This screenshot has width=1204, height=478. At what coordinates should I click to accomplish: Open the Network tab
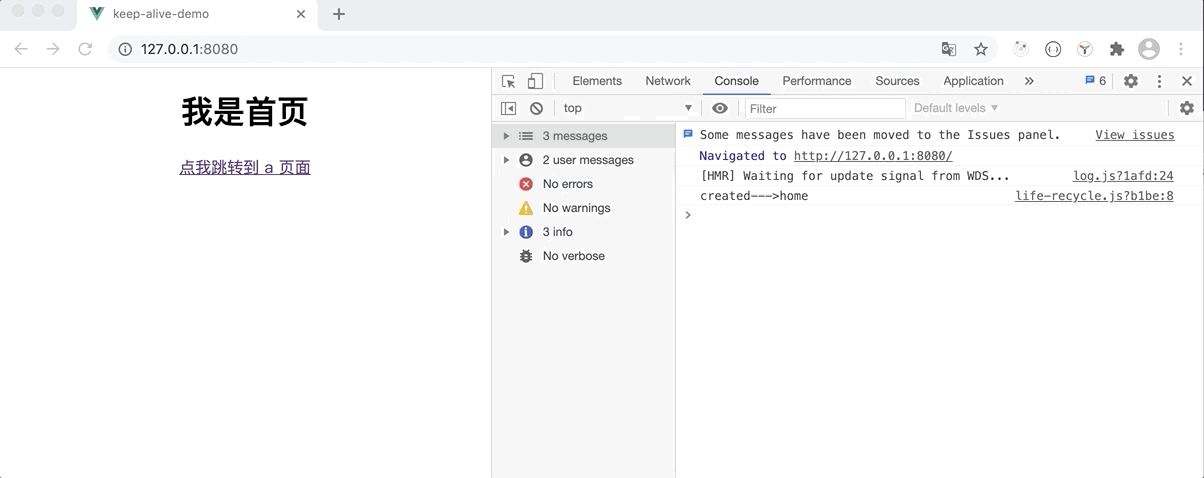pyautogui.click(x=668, y=81)
